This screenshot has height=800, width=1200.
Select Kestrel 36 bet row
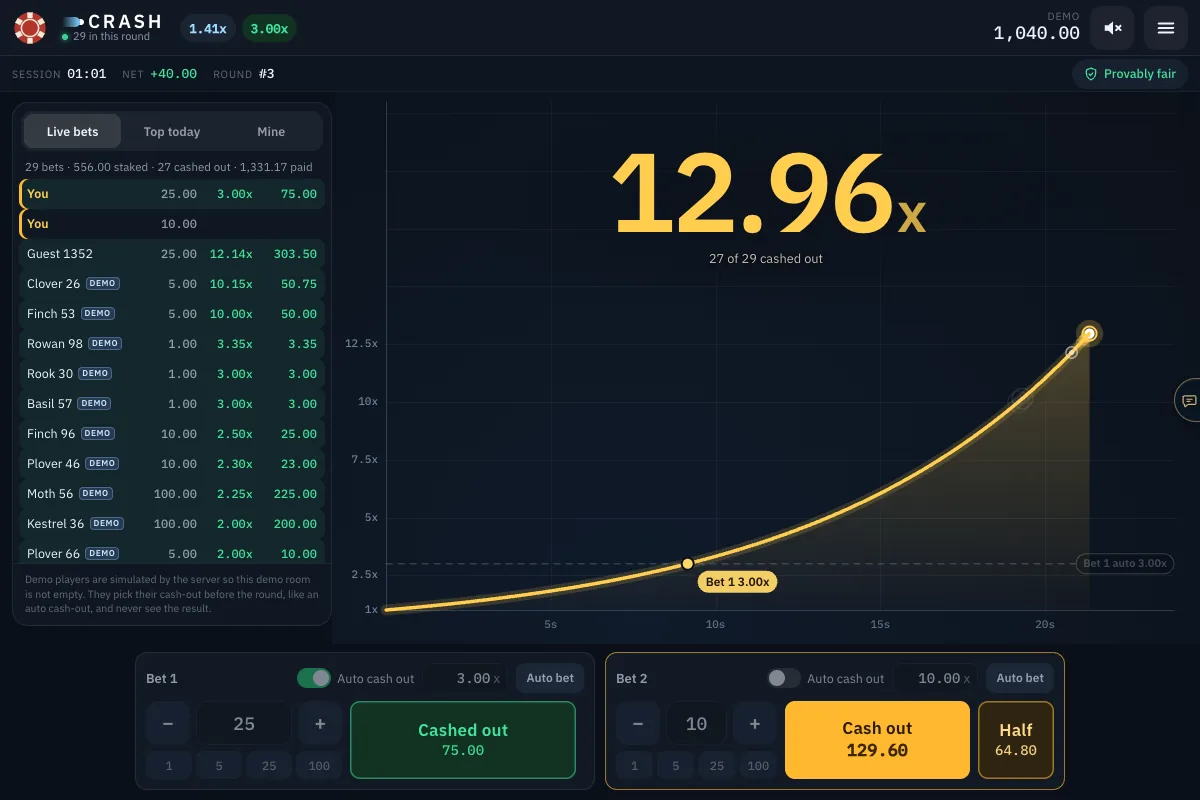click(x=172, y=524)
